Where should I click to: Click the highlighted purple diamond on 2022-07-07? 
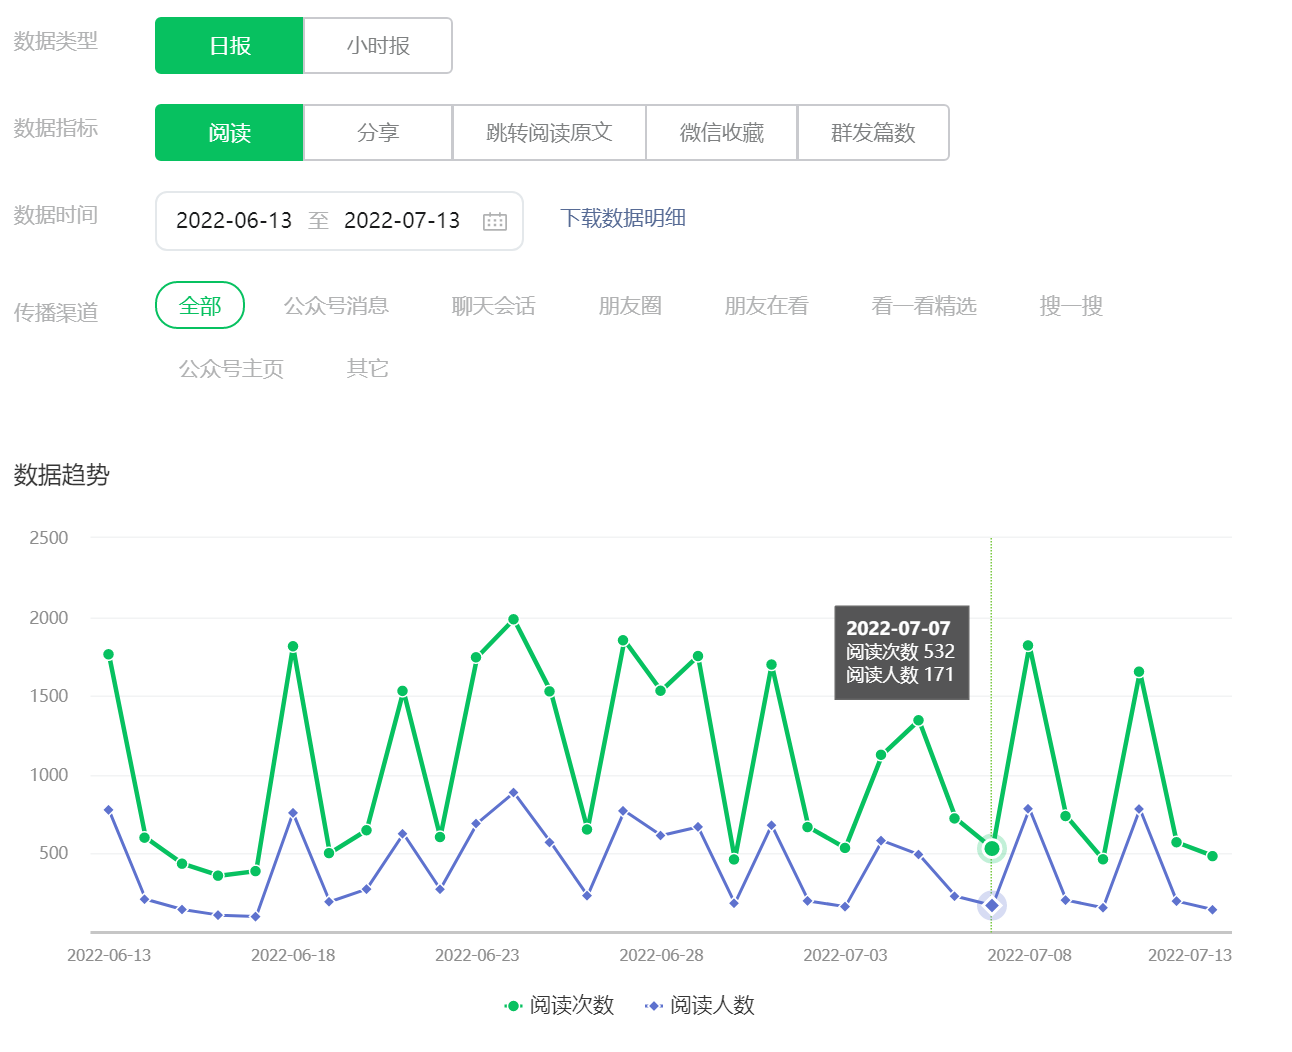point(991,906)
